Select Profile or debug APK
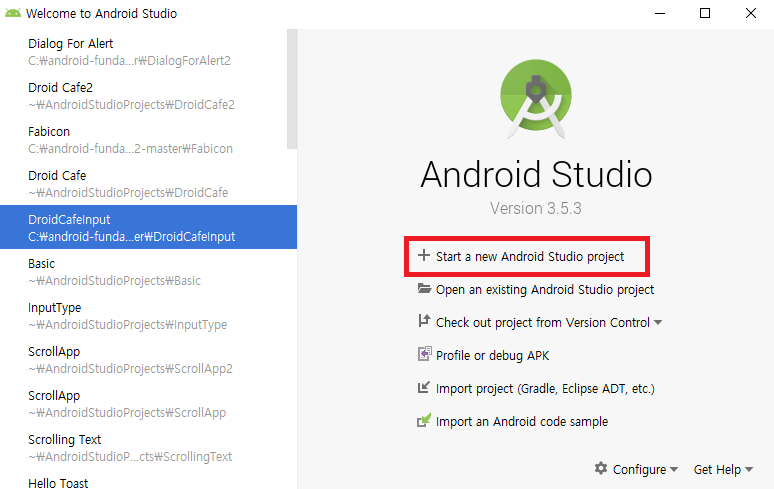Viewport: 774px width, 489px height. 492,355
